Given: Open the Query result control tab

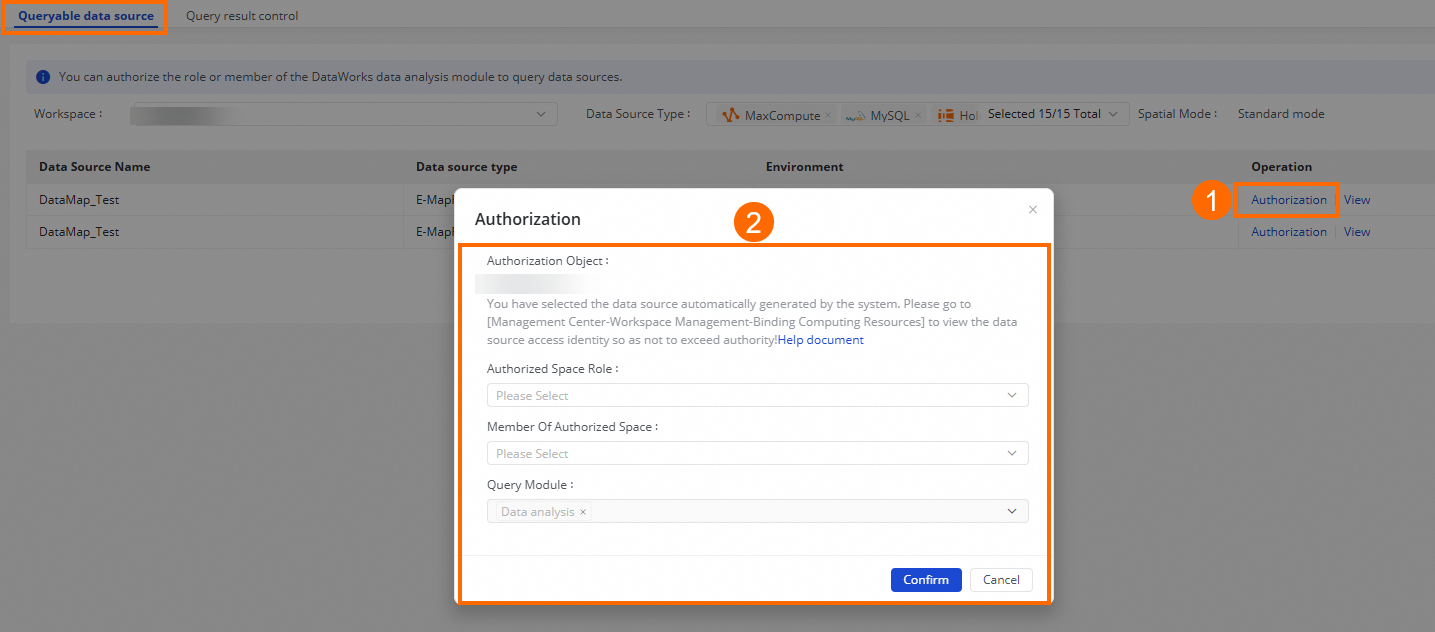Looking at the screenshot, I should (x=242, y=16).
